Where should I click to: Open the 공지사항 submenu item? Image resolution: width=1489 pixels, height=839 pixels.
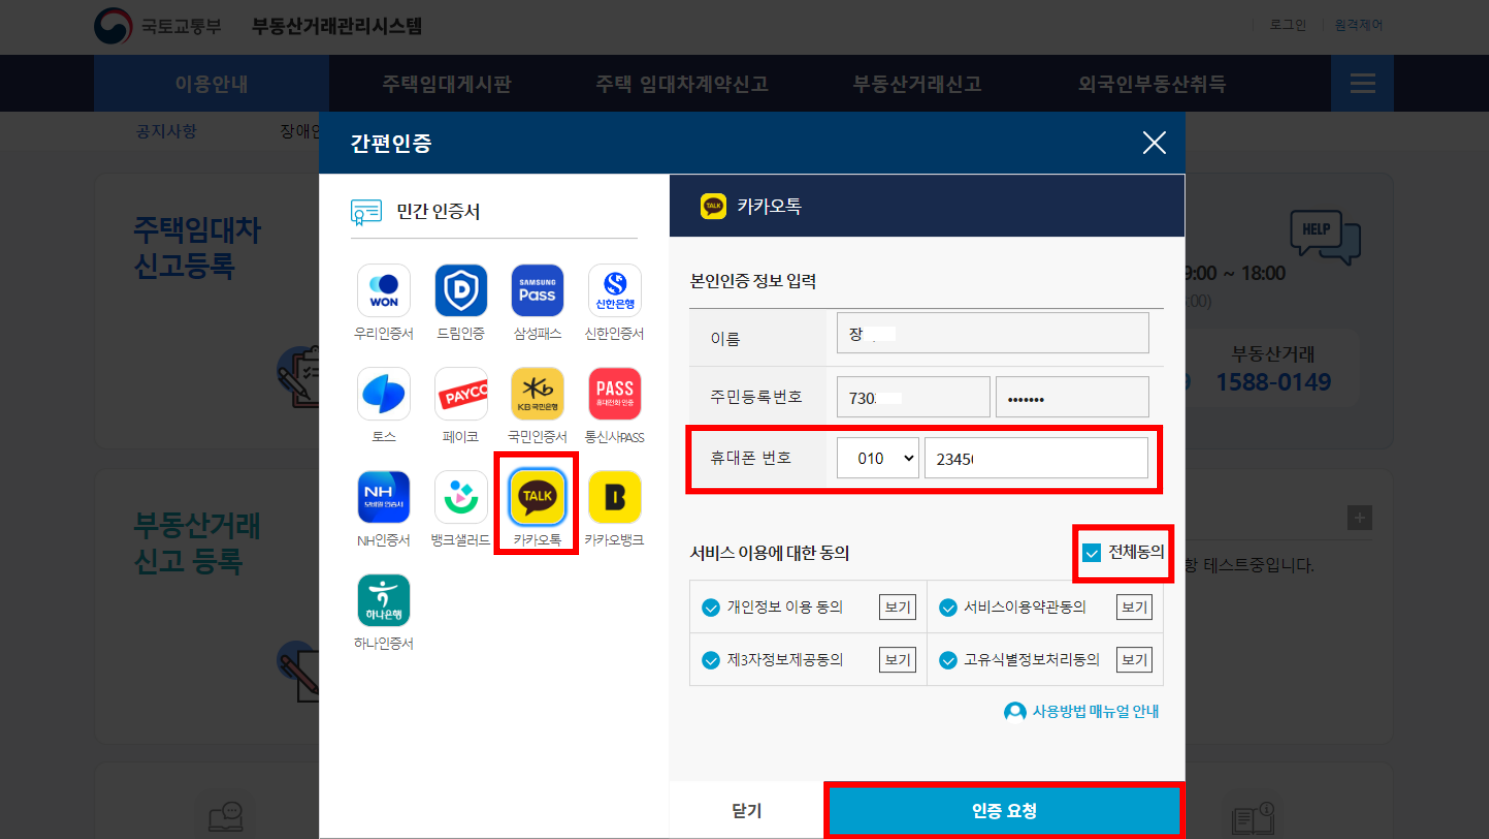point(167,131)
